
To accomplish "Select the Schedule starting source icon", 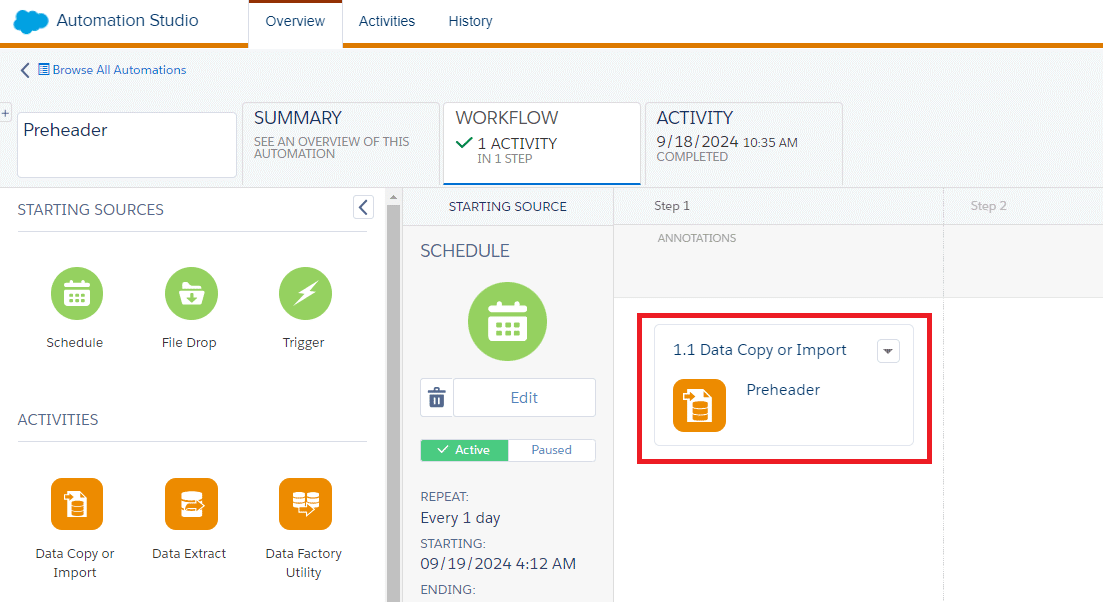I will point(77,293).
